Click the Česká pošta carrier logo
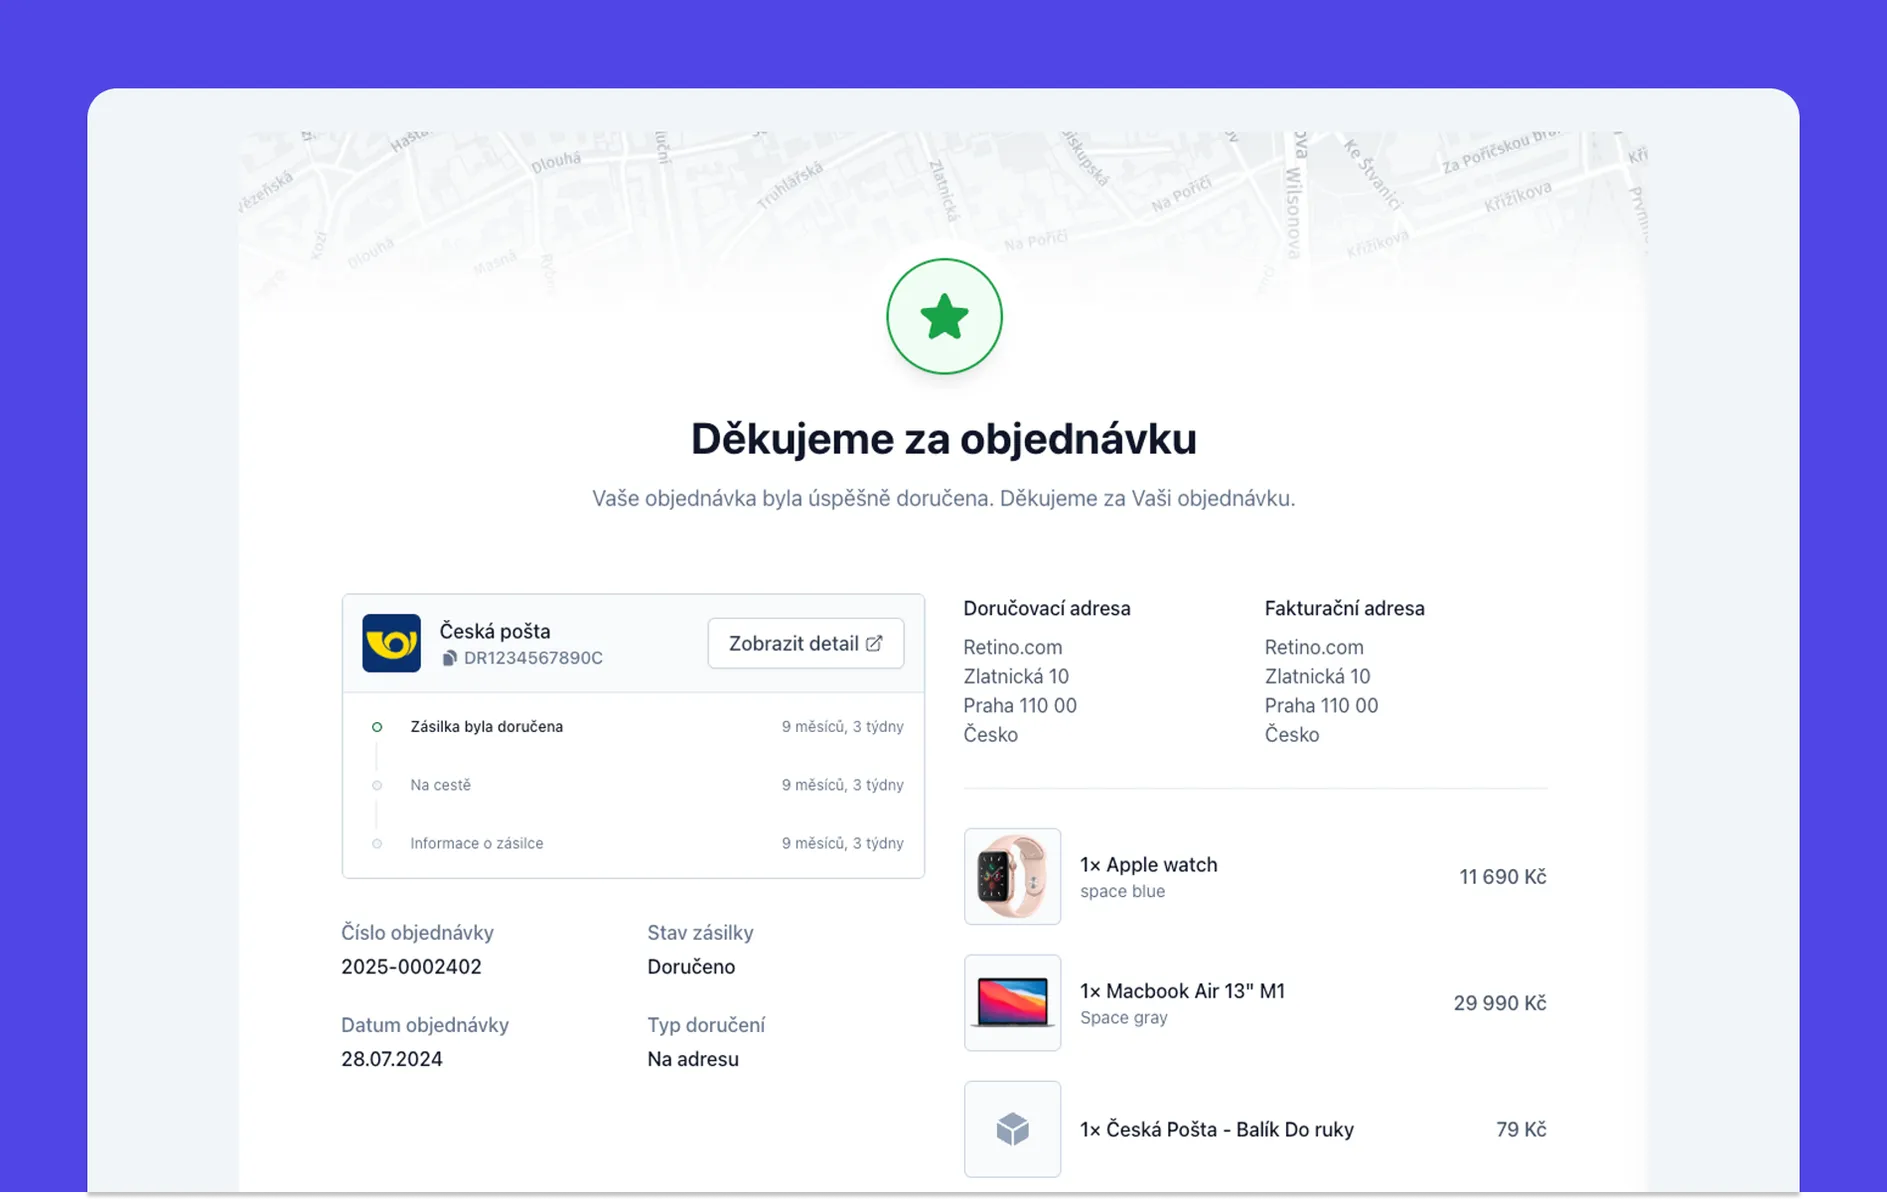The image size is (1887, 1200). point(391,643)
